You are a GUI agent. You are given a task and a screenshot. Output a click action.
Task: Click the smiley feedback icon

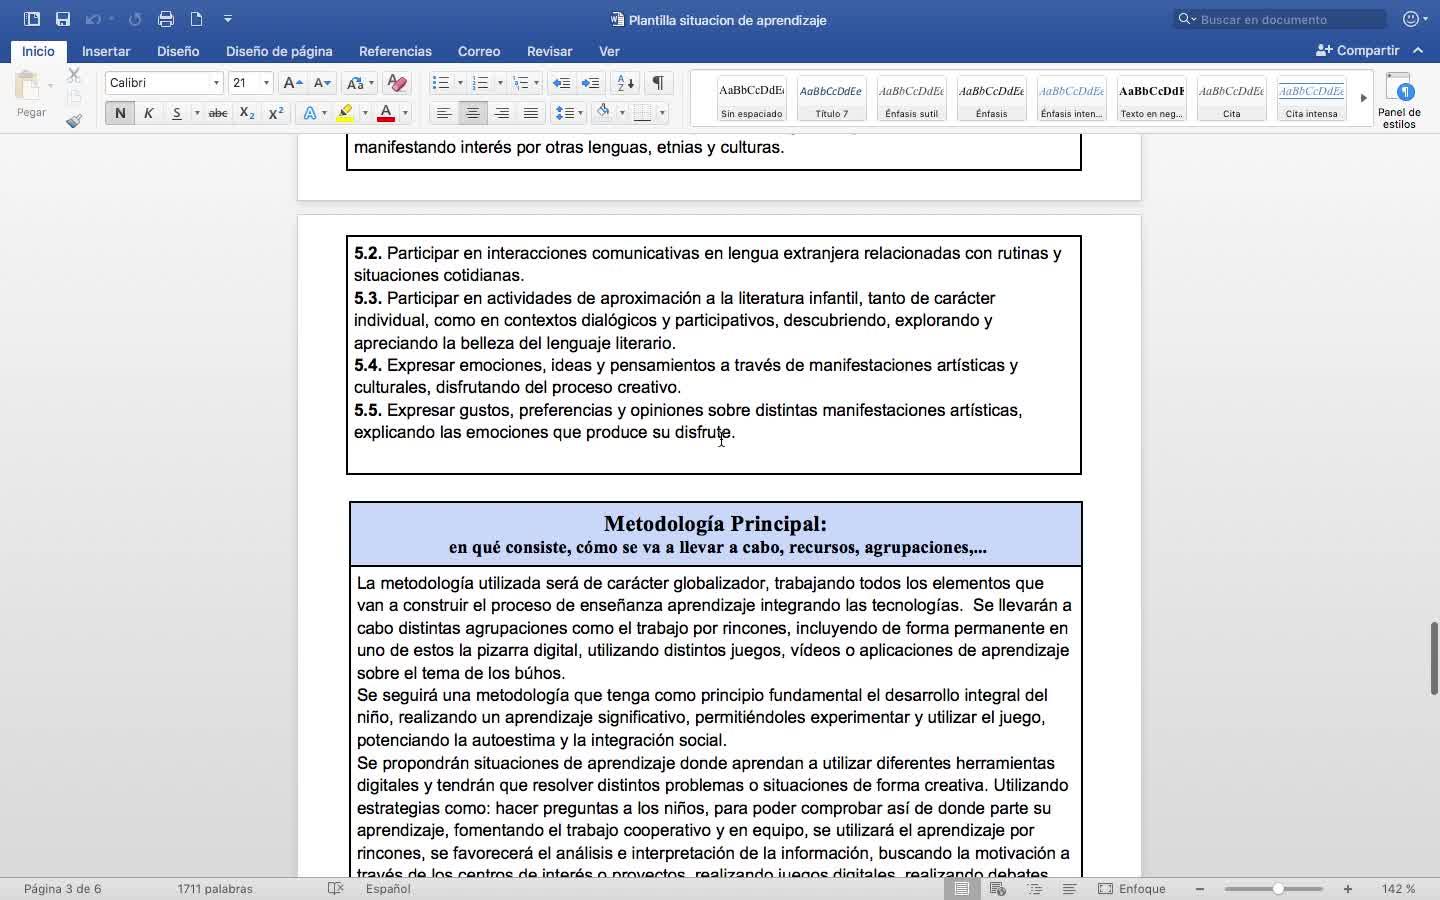coord(1411,19)
